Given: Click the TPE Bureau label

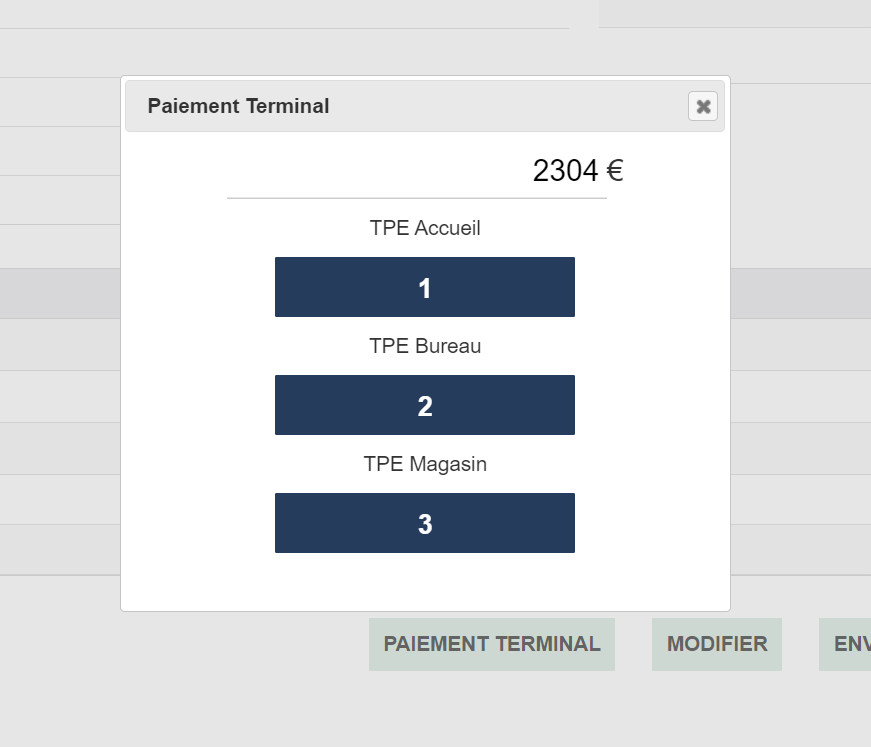Looking at the screenshot, I should (425, 346).
